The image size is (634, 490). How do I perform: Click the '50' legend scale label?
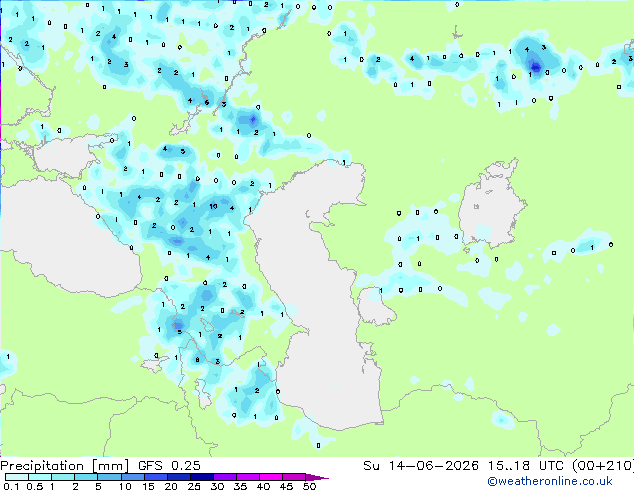point(309,486)
